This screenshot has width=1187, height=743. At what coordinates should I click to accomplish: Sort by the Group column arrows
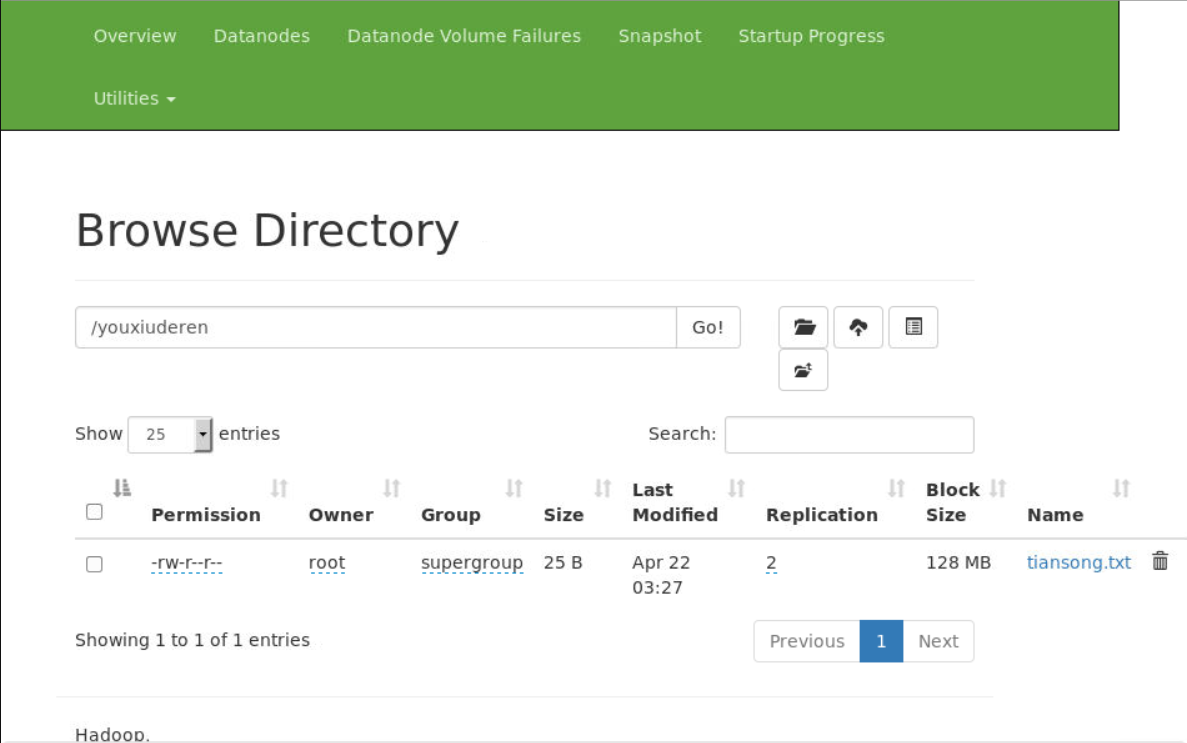[x=514, y=489]
